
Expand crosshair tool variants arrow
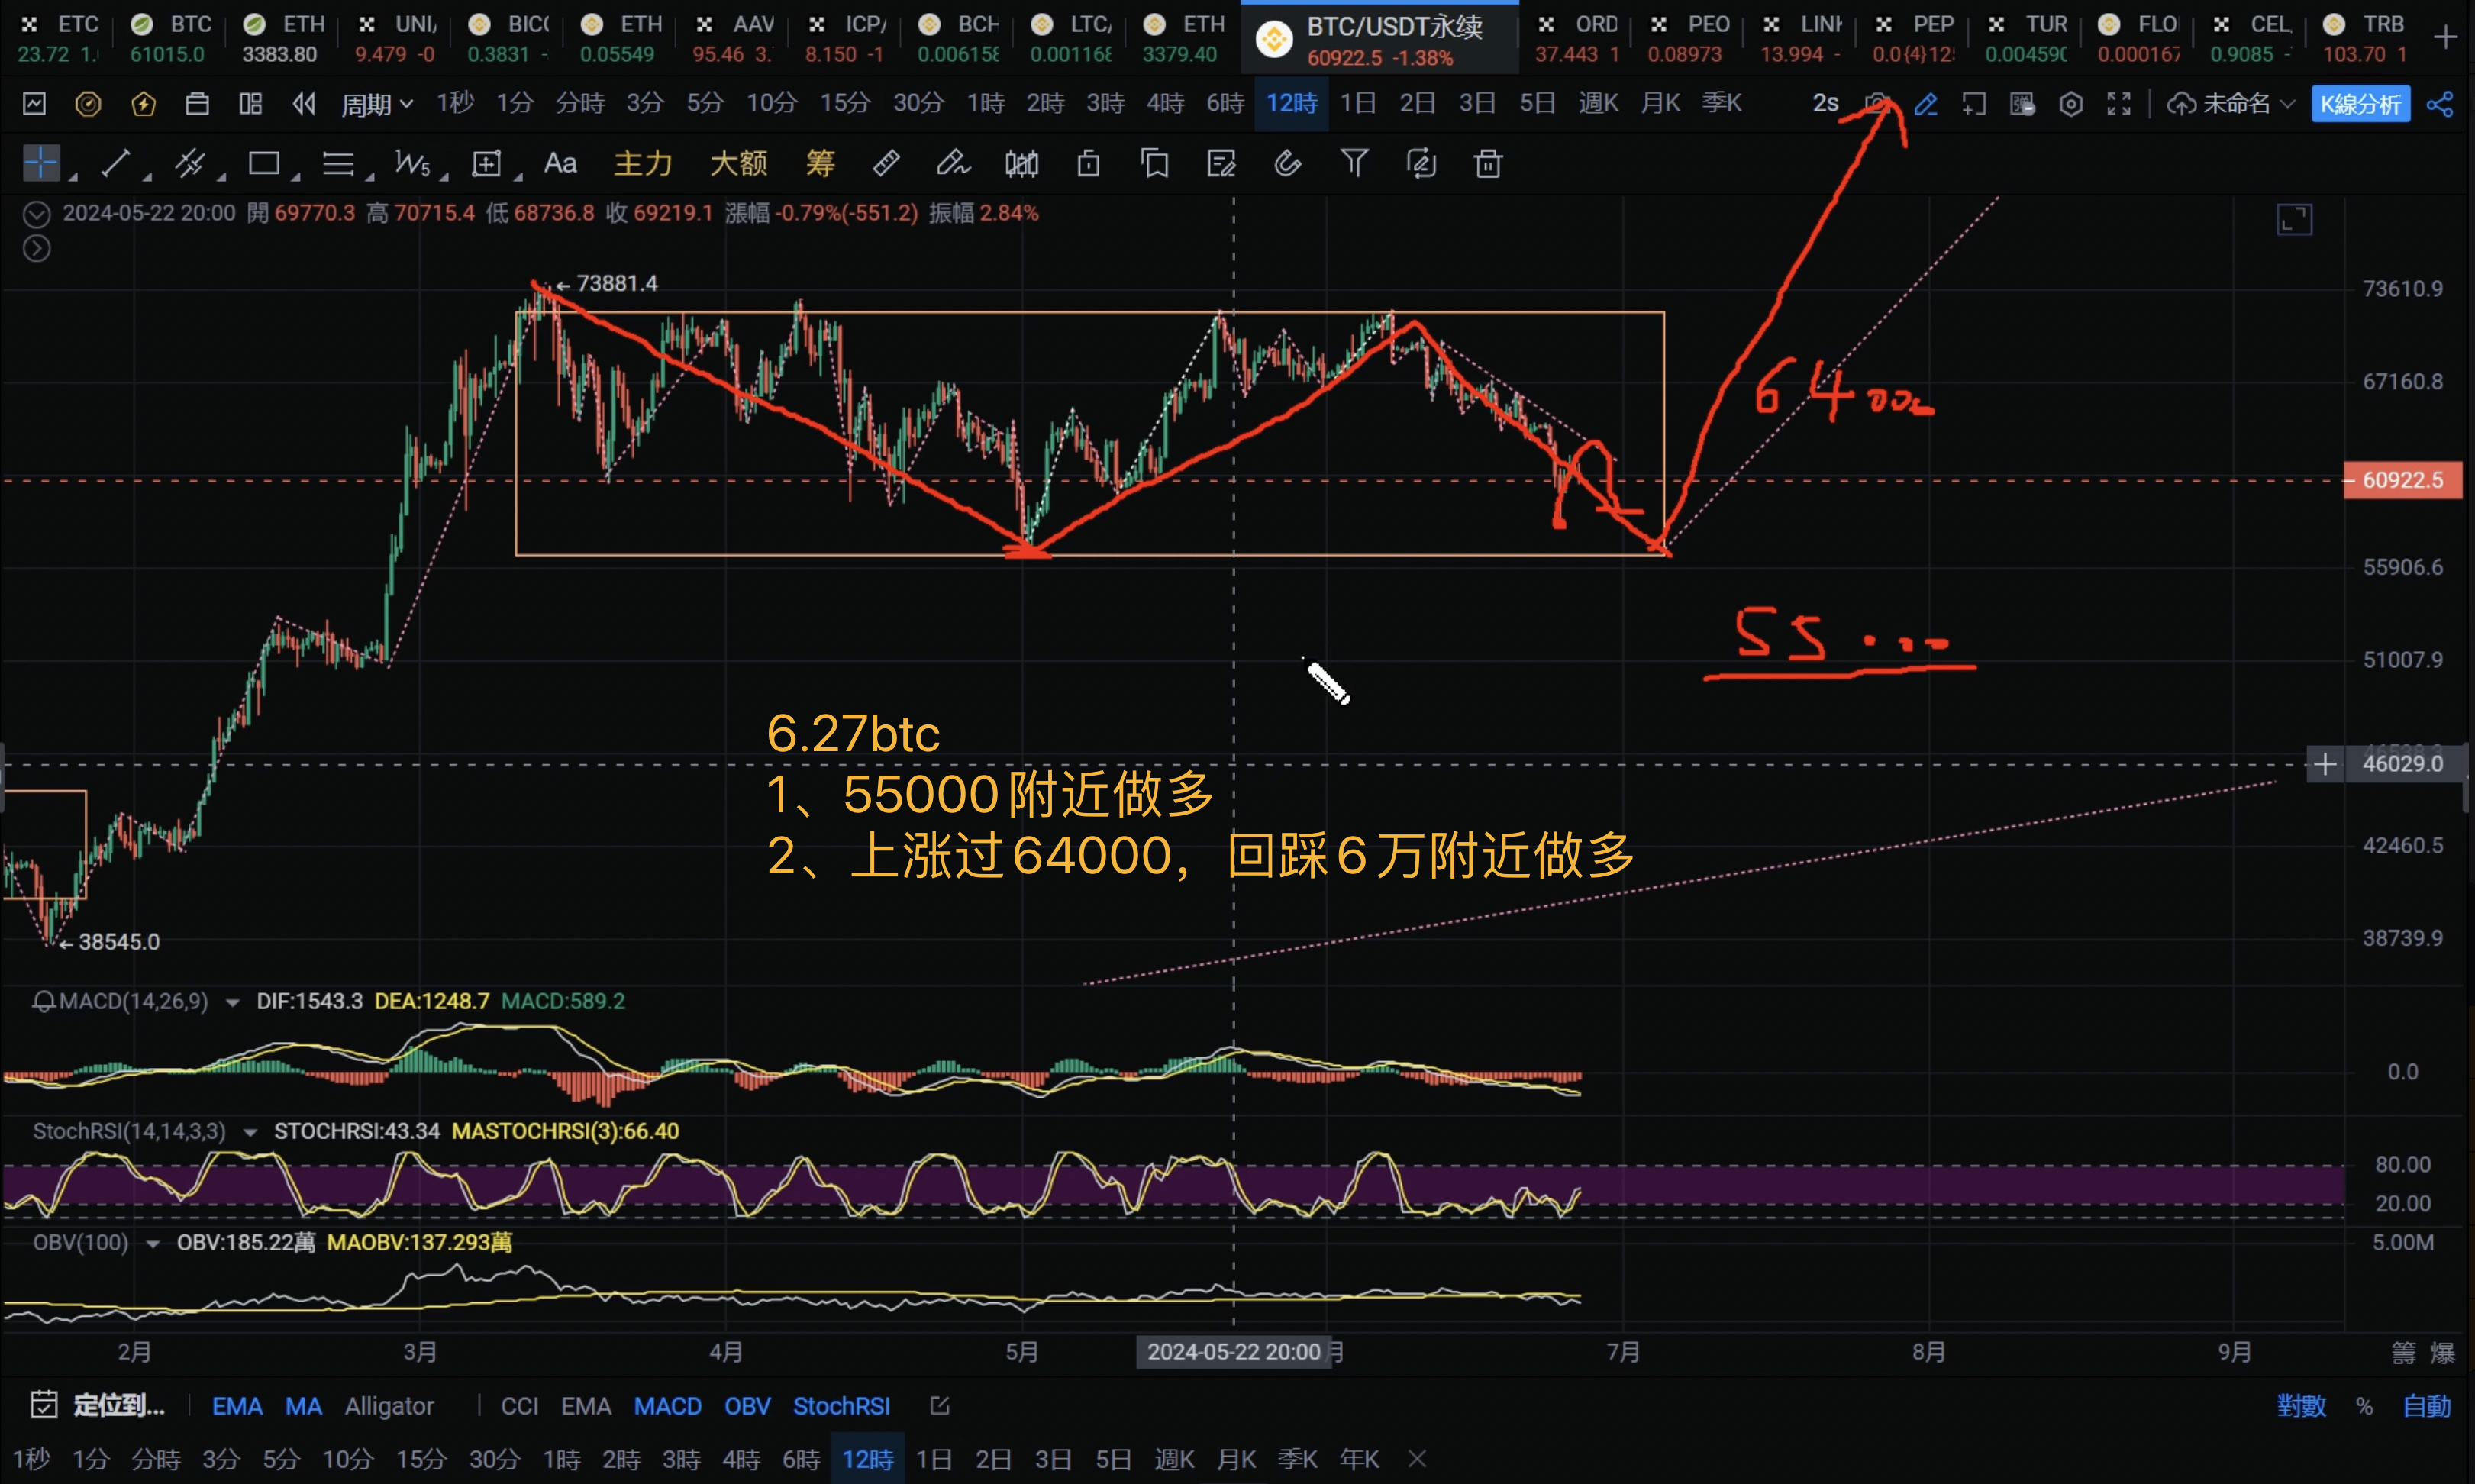coord(72,177)
